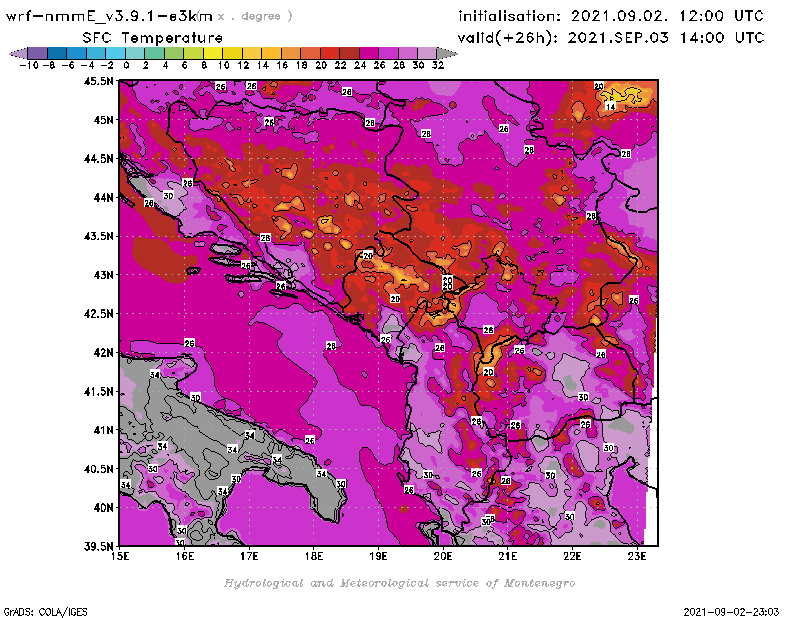
Task: Click the 20E longitude axis label
Action: point(443,556)
